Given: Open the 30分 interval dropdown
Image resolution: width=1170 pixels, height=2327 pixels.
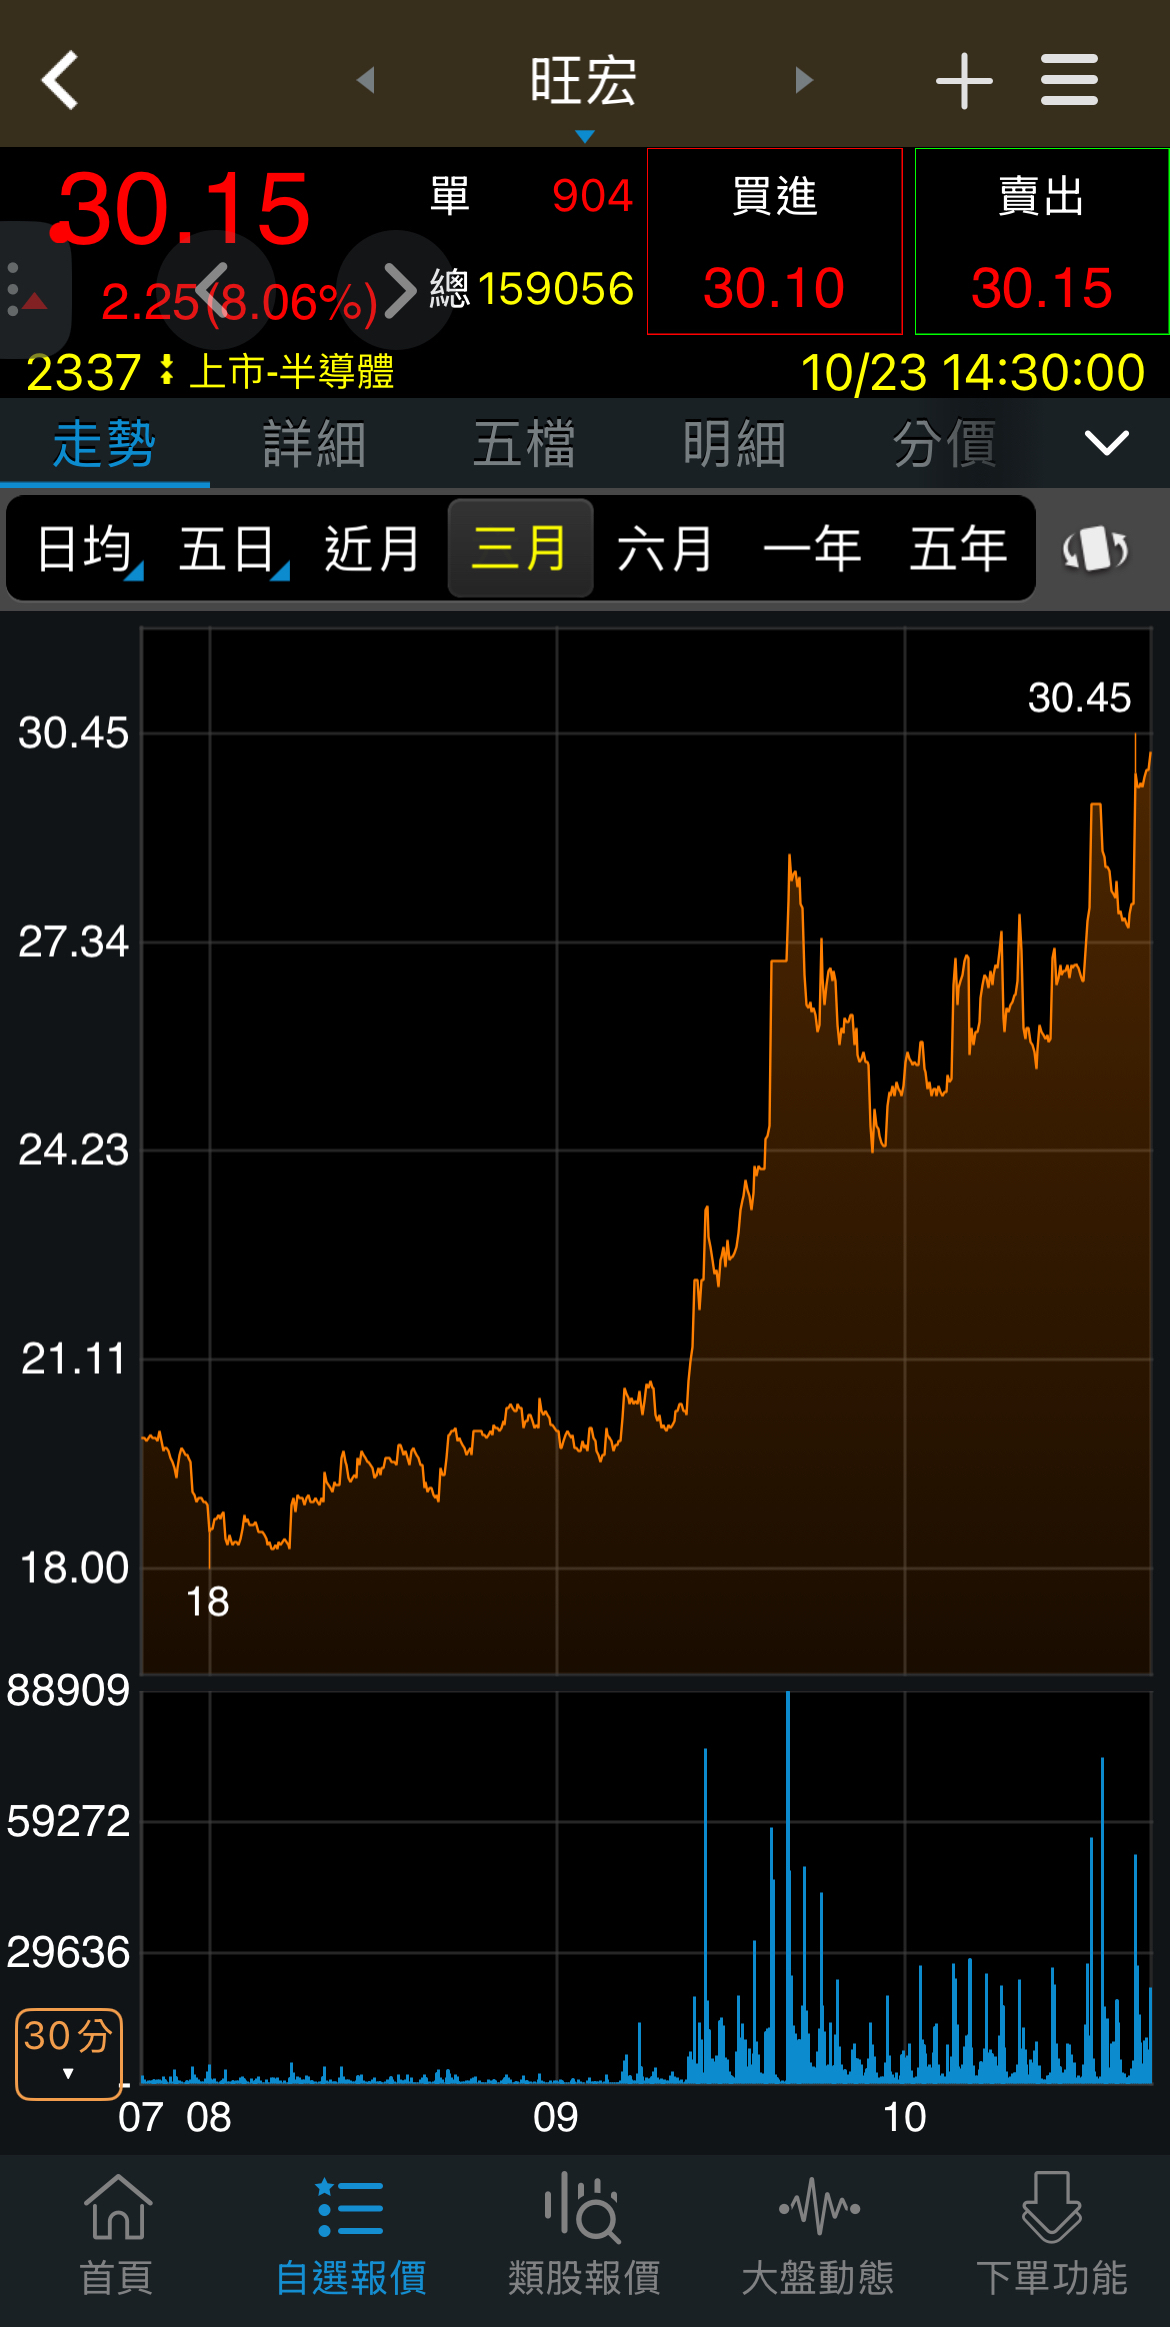Looking at the screenshot, I should [x=69, y=2054].
